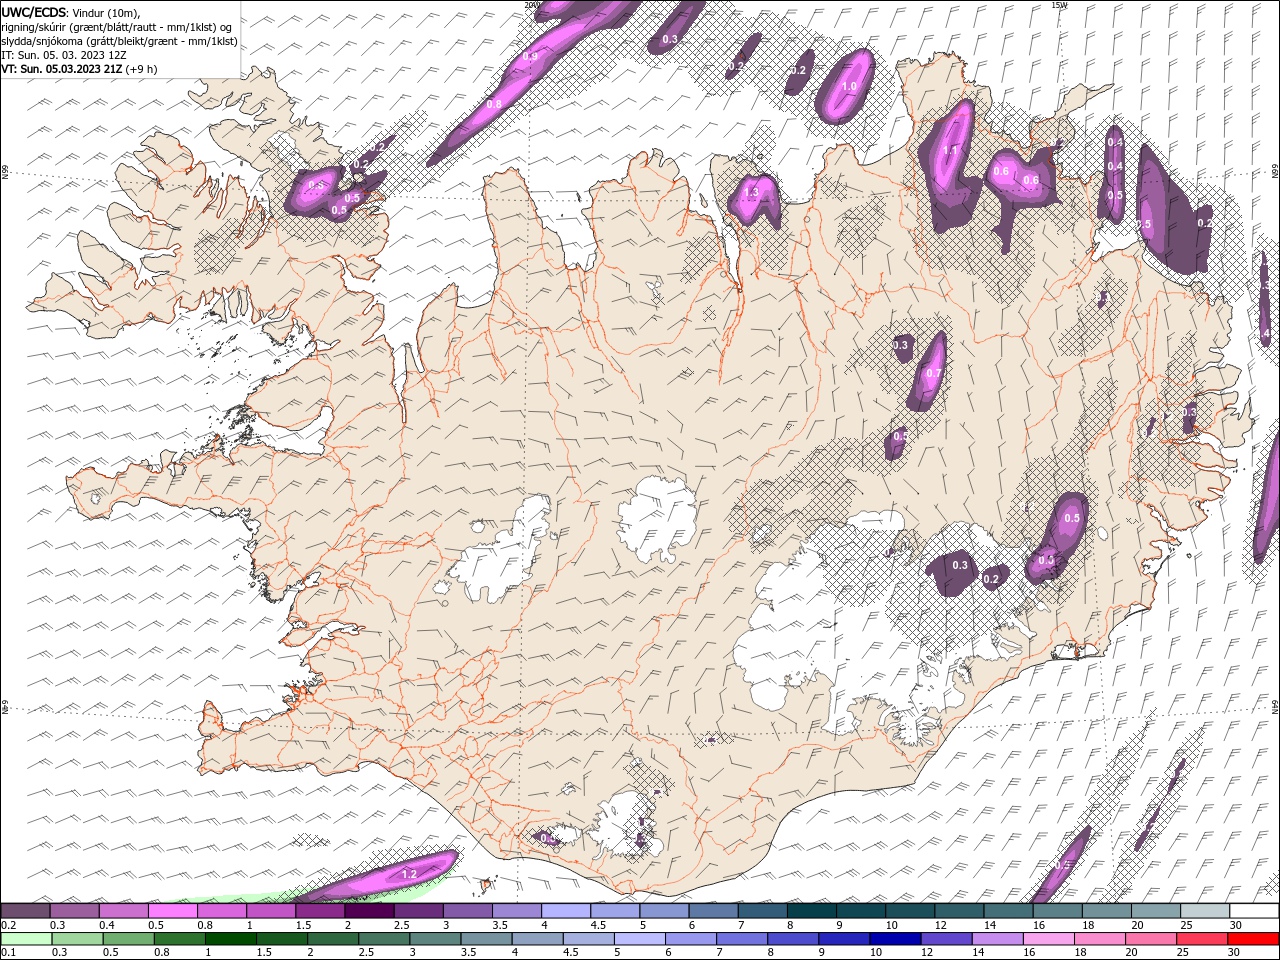
Task: Click the Hofsjökull glacier white area
Action: (658, 520)
